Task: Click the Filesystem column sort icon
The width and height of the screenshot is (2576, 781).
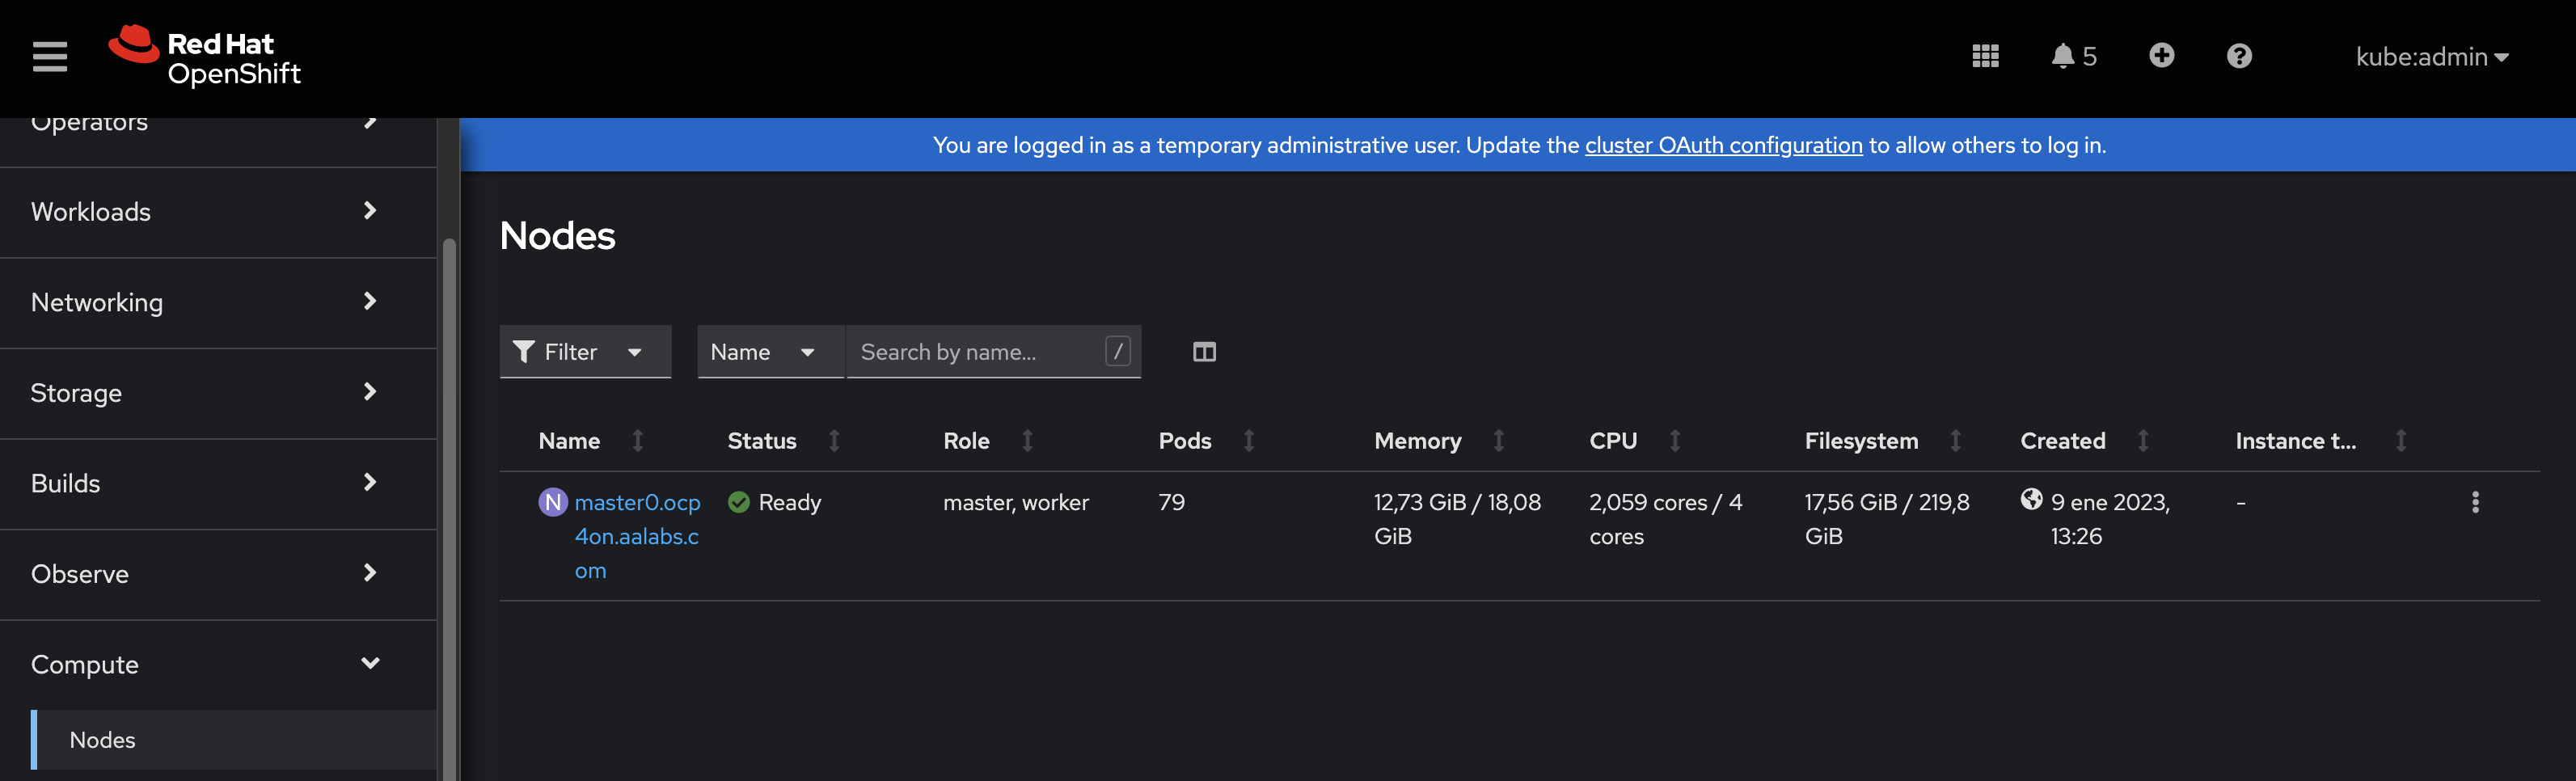Action: click(x=1955, y=441)
